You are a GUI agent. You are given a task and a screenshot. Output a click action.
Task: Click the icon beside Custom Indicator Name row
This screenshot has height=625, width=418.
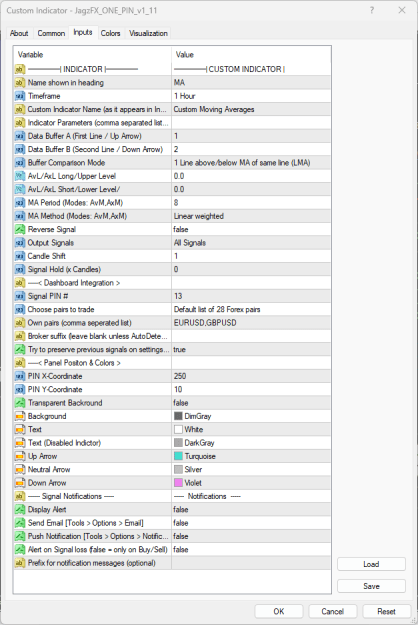[20, 109]
